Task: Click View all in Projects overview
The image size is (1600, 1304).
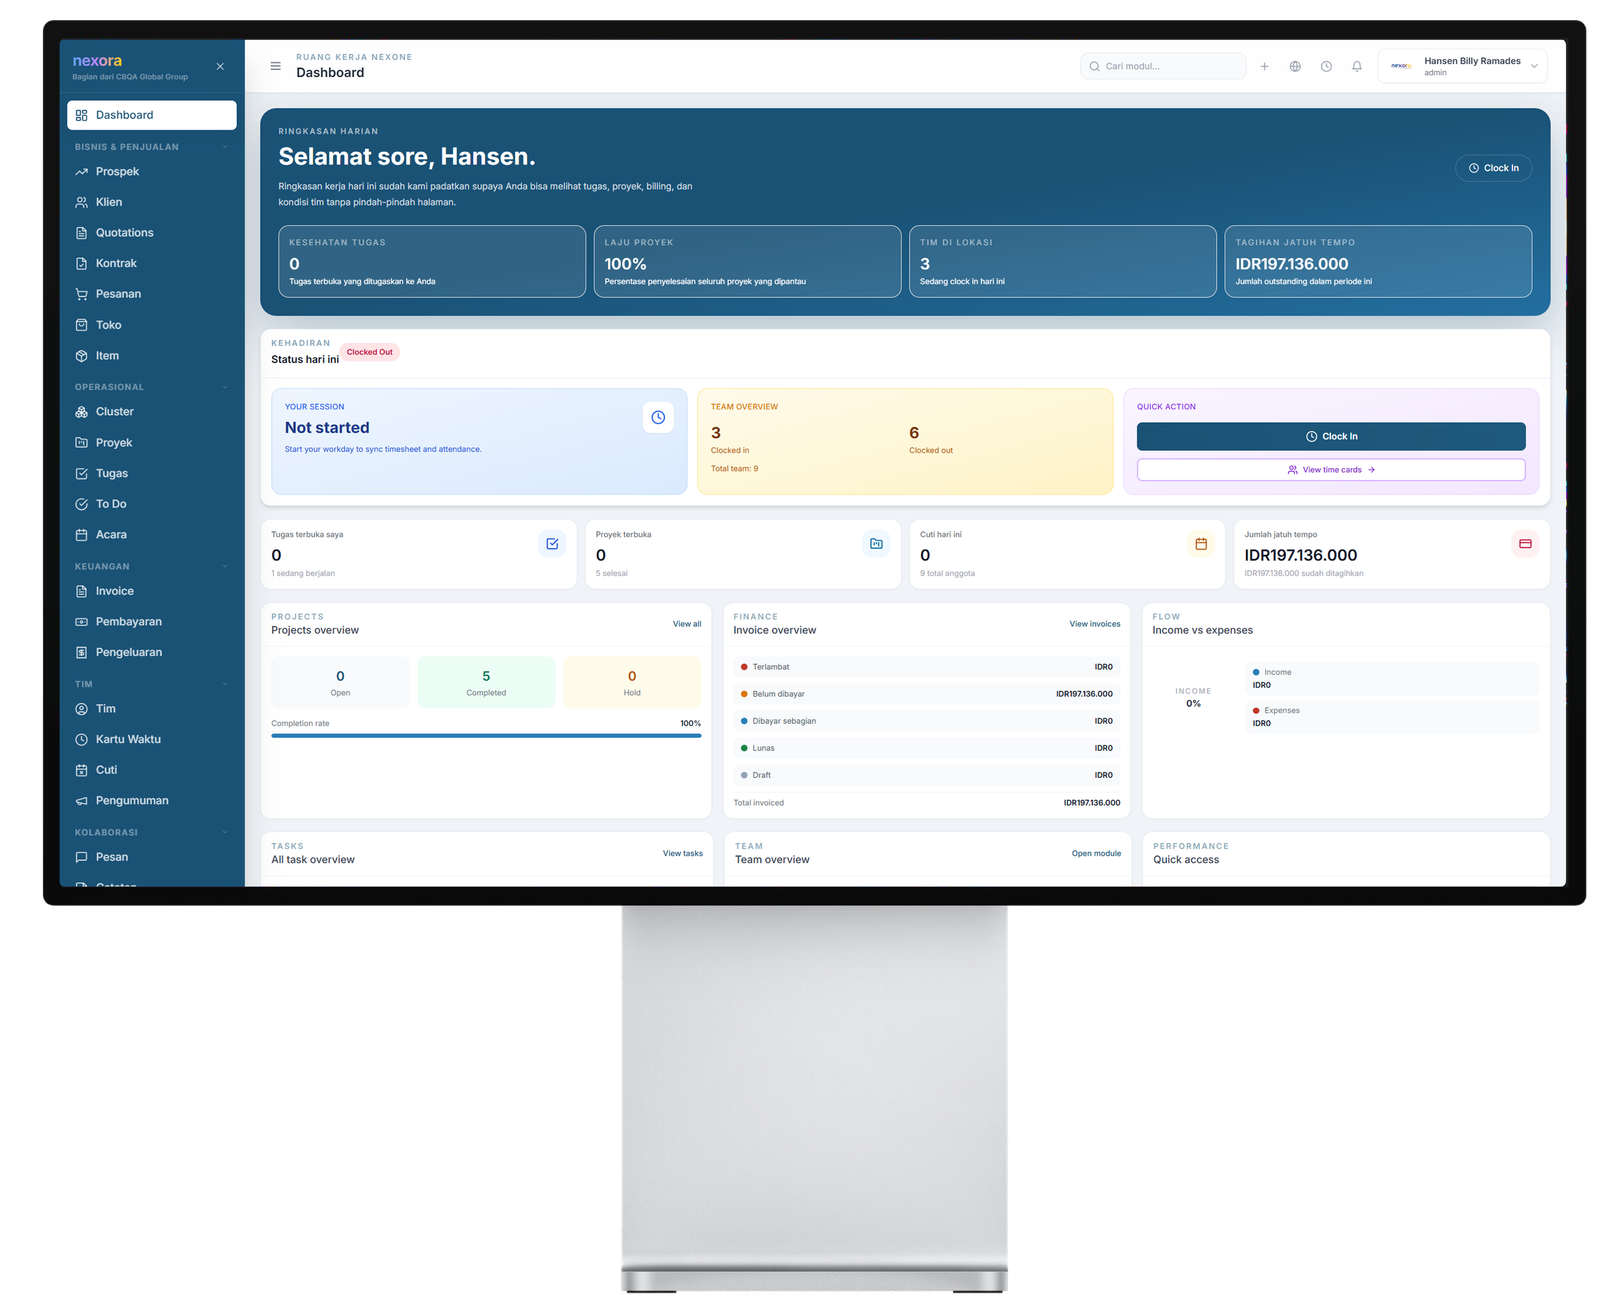Action: pyautogui.click(x=687, y=624)
